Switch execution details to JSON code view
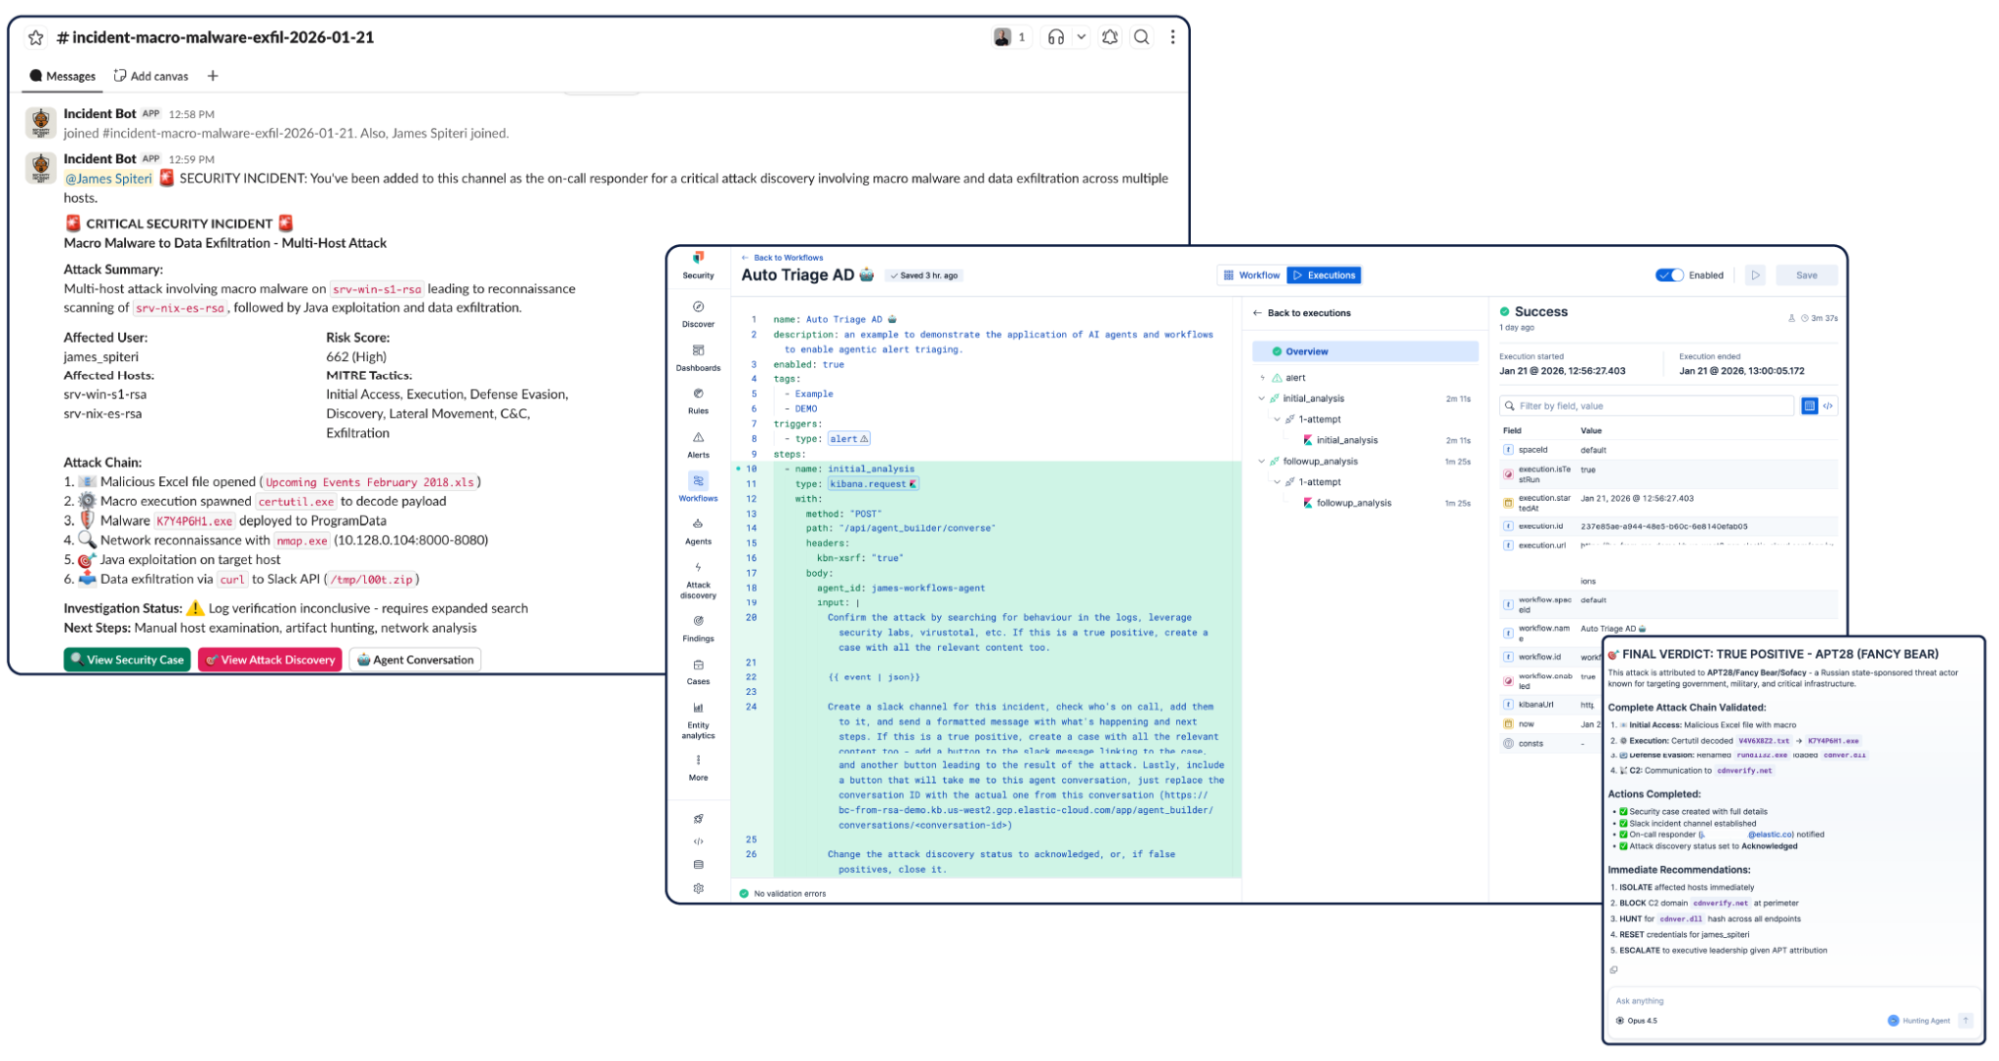 click(x=1828, y=406)
